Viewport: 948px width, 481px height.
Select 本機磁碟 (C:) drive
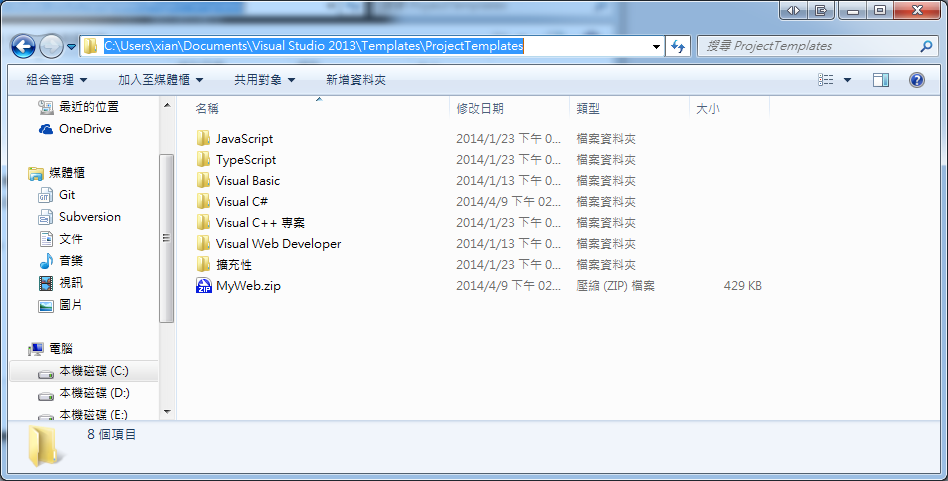click(94, 371)
